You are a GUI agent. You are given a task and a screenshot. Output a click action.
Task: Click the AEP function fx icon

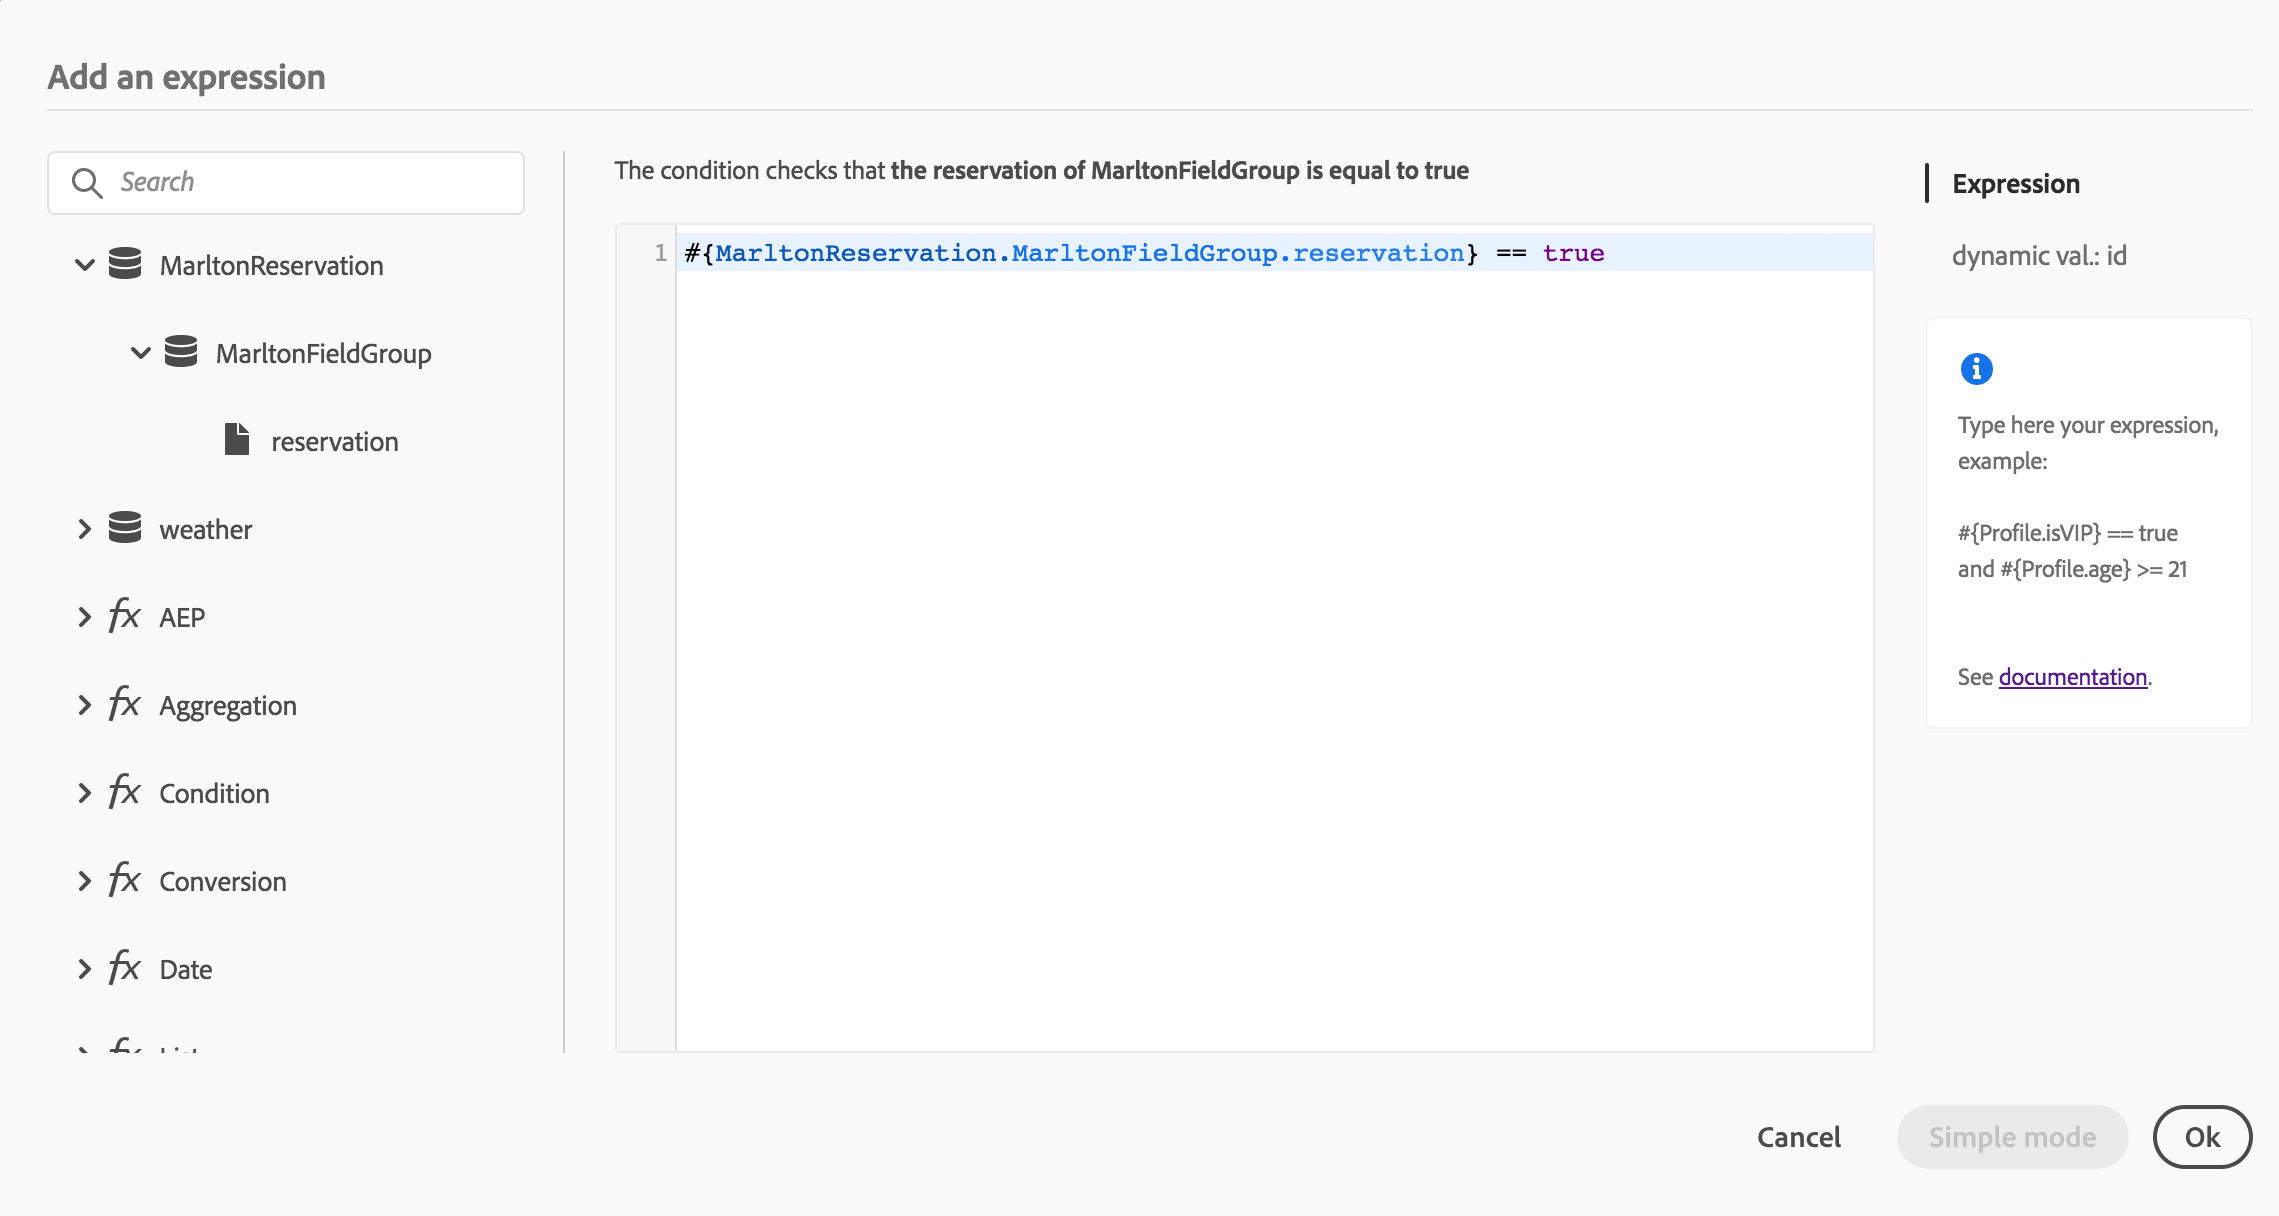(x=124, y=616)
